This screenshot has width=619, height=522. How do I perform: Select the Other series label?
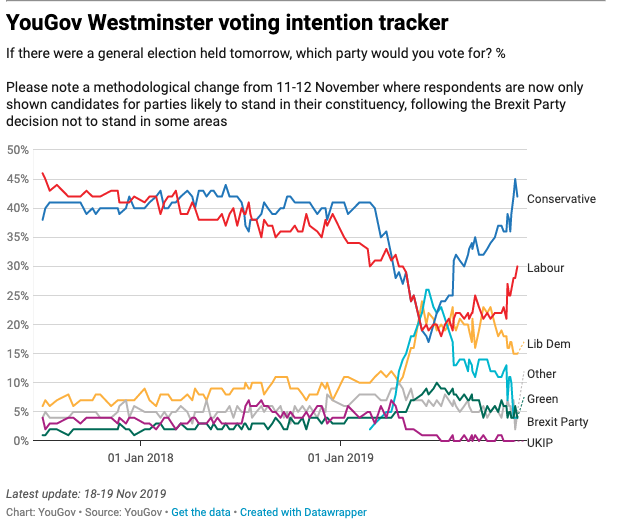[541, 374]
